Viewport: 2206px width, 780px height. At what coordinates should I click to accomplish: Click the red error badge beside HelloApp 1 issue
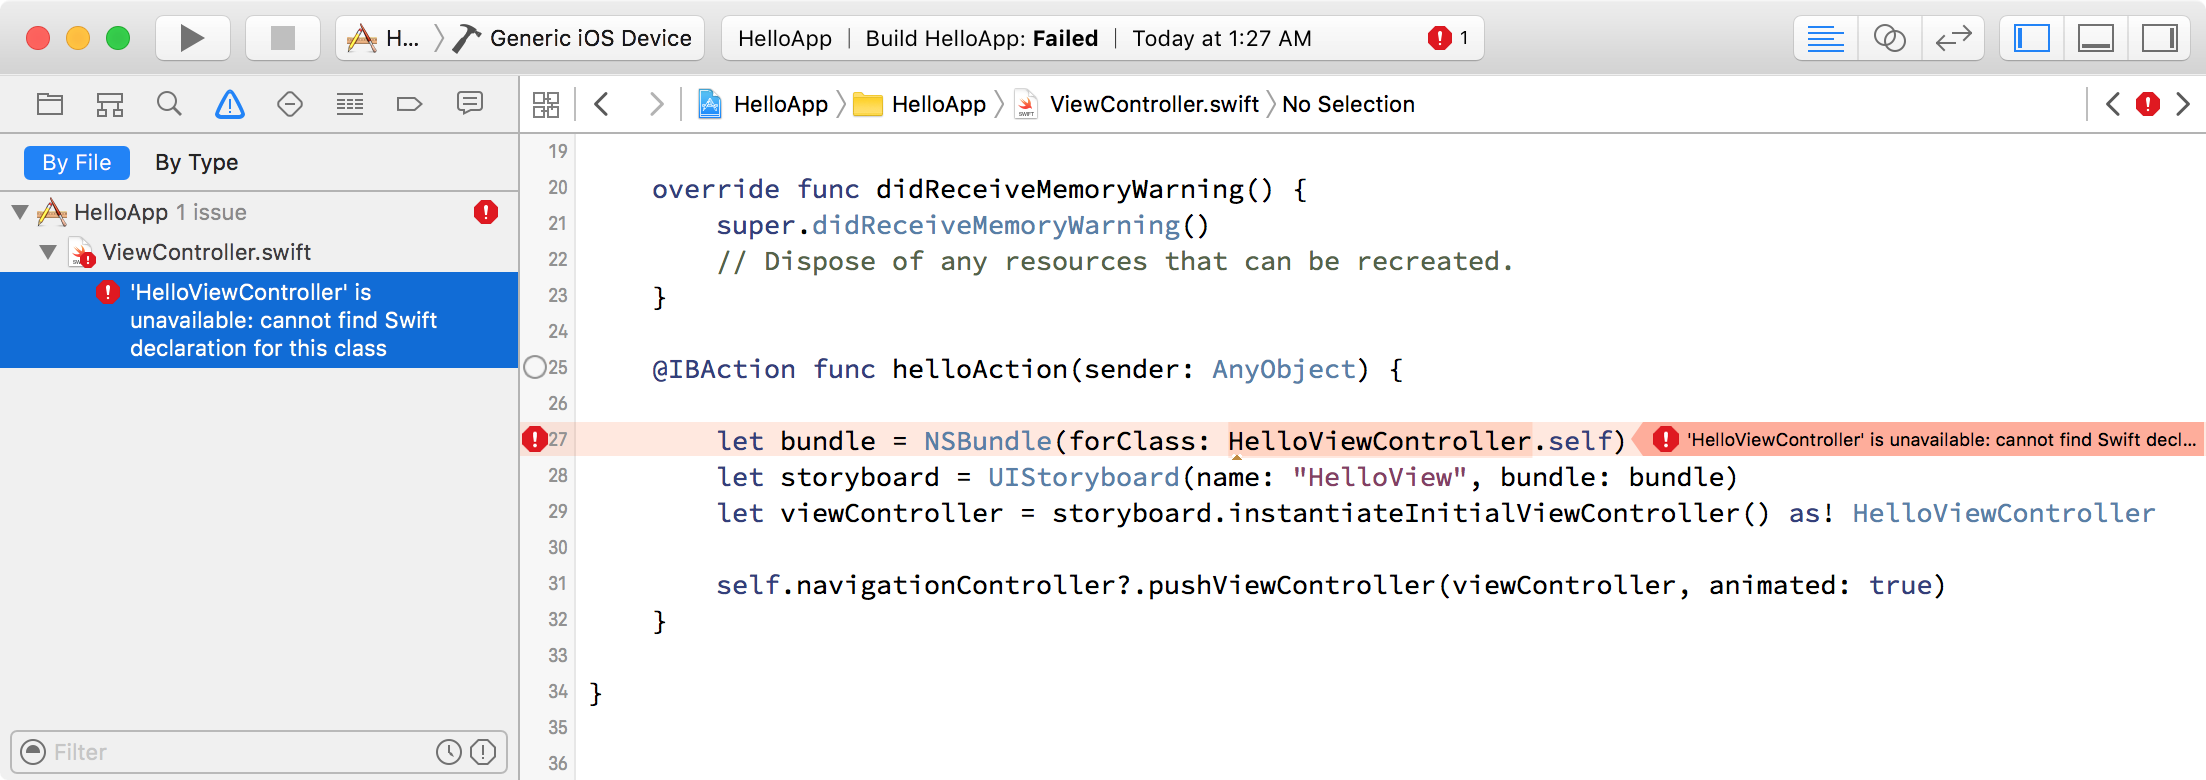pyautogui.click(x=486, y=212)
